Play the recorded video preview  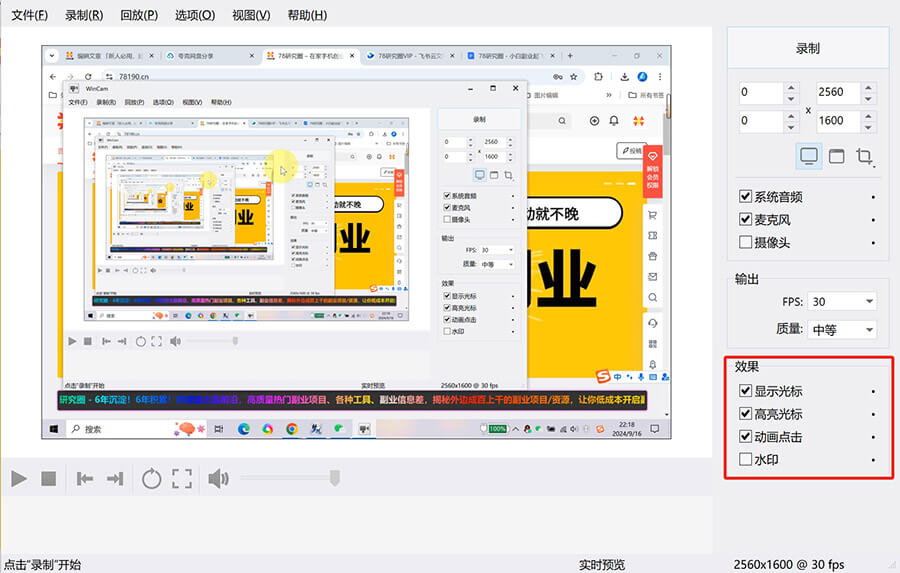pos(19,479)
